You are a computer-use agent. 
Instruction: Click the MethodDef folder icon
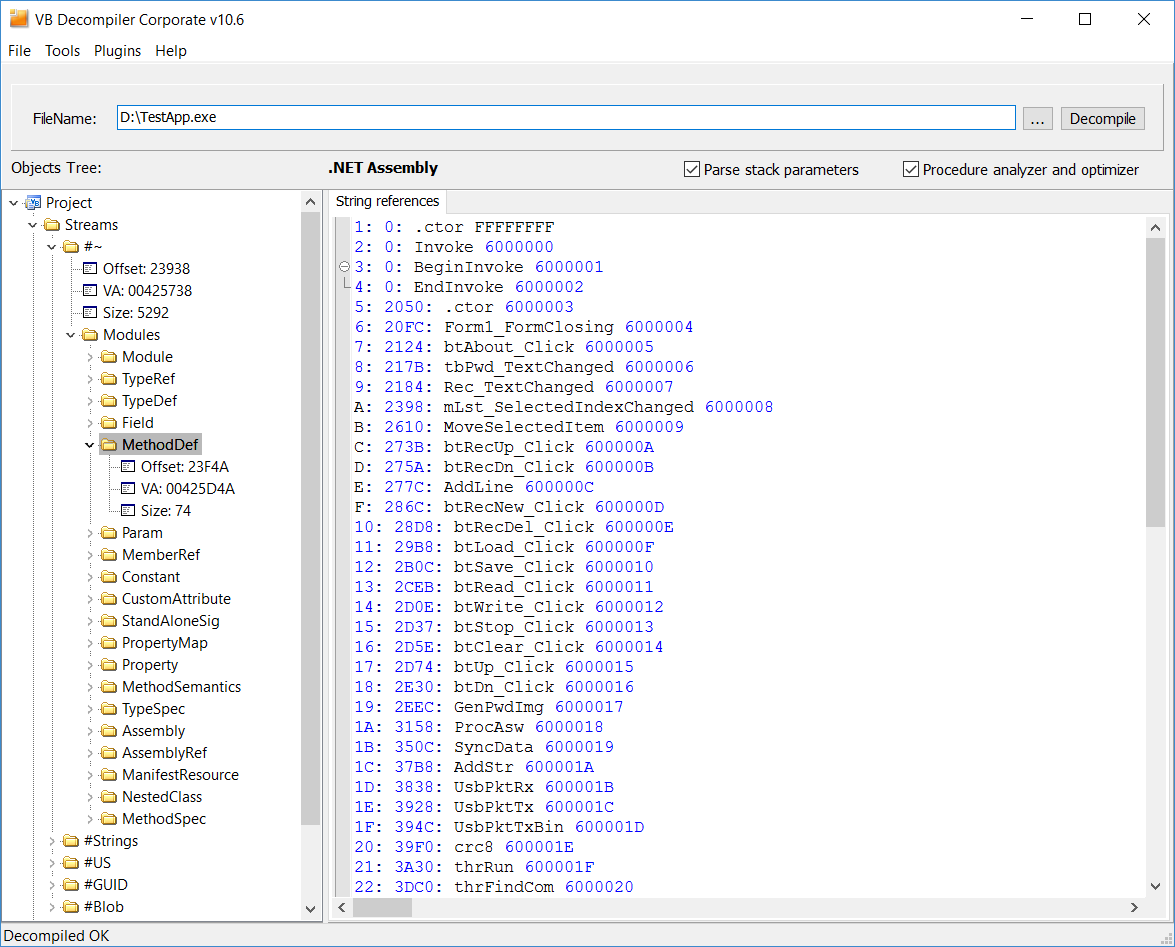[x=109, y=445]
